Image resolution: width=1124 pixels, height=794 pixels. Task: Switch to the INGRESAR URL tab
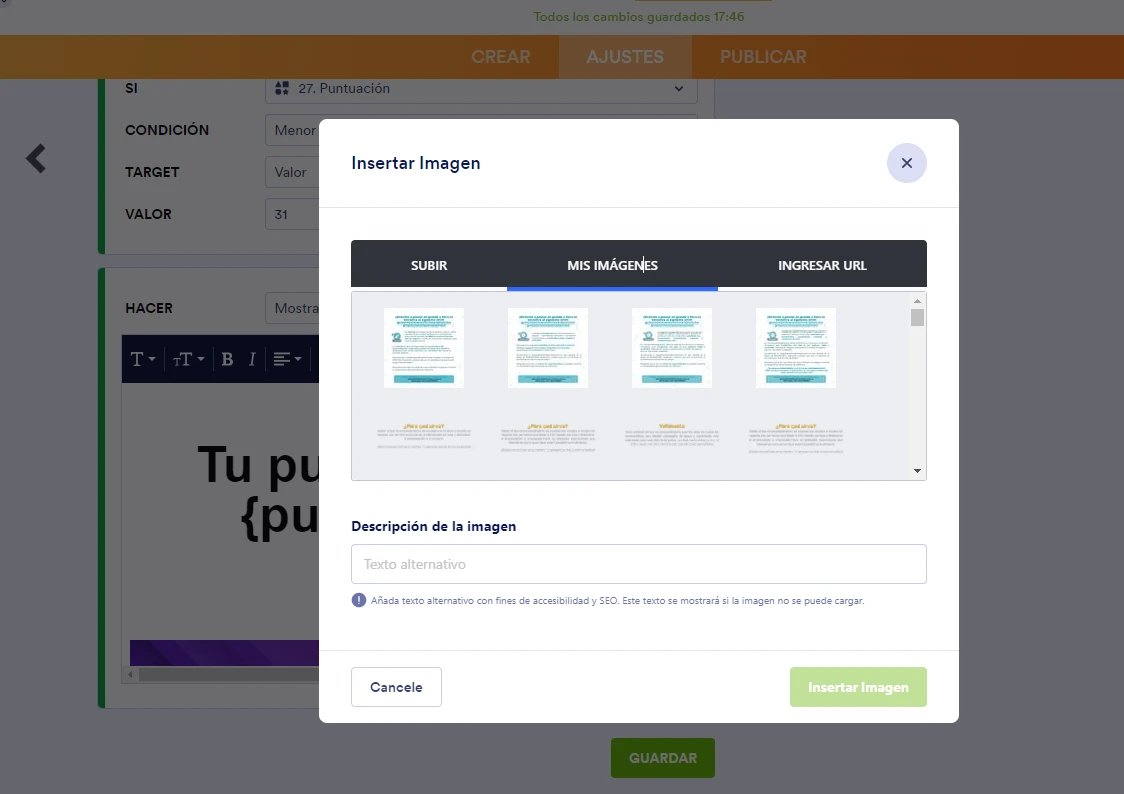[821, 265]
